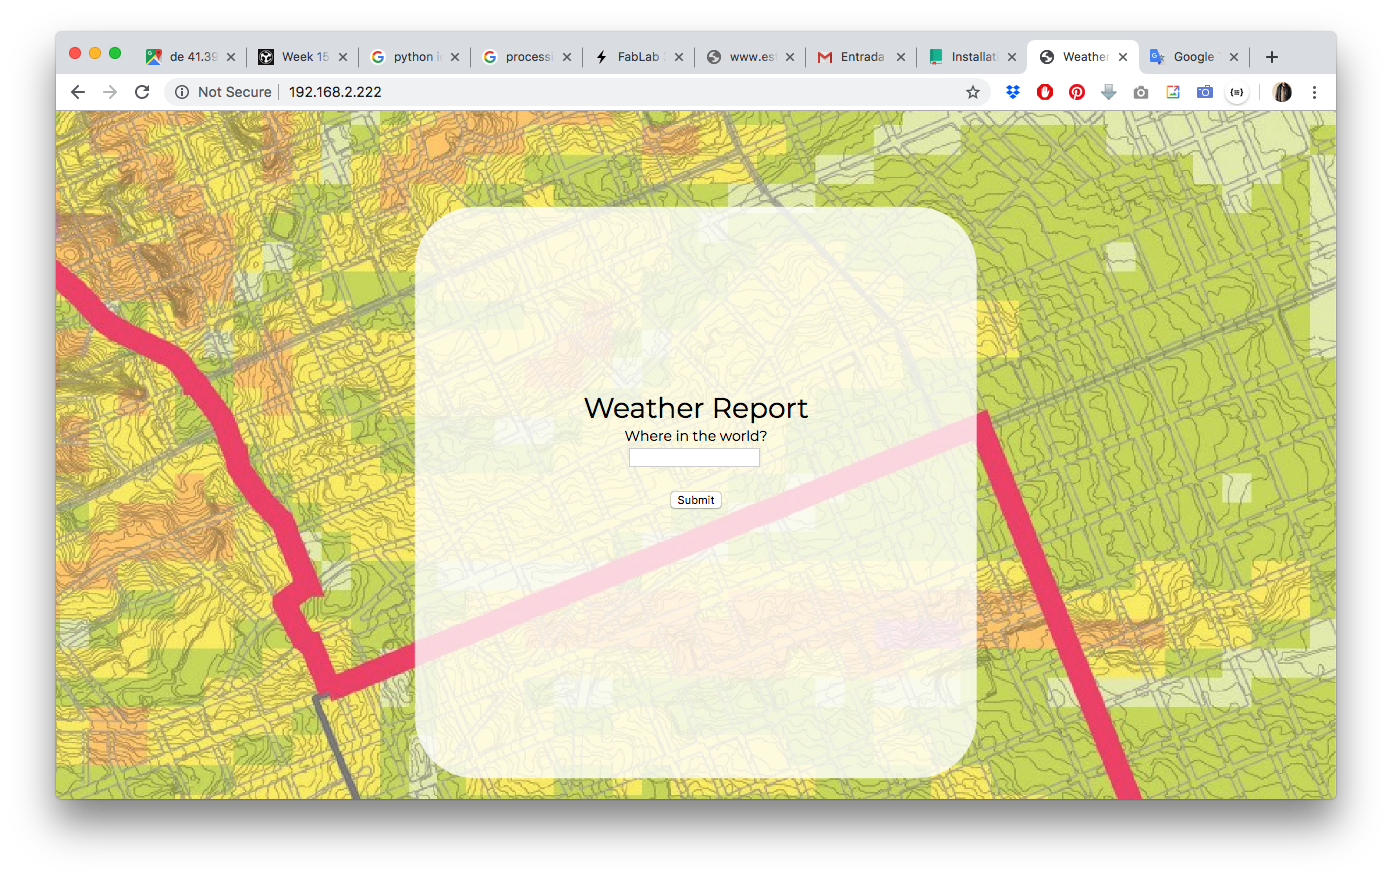The width and height of the screenshot is (1392, 879).
Task: Open a new tab with the plus button
Action: pos(1272,57)
